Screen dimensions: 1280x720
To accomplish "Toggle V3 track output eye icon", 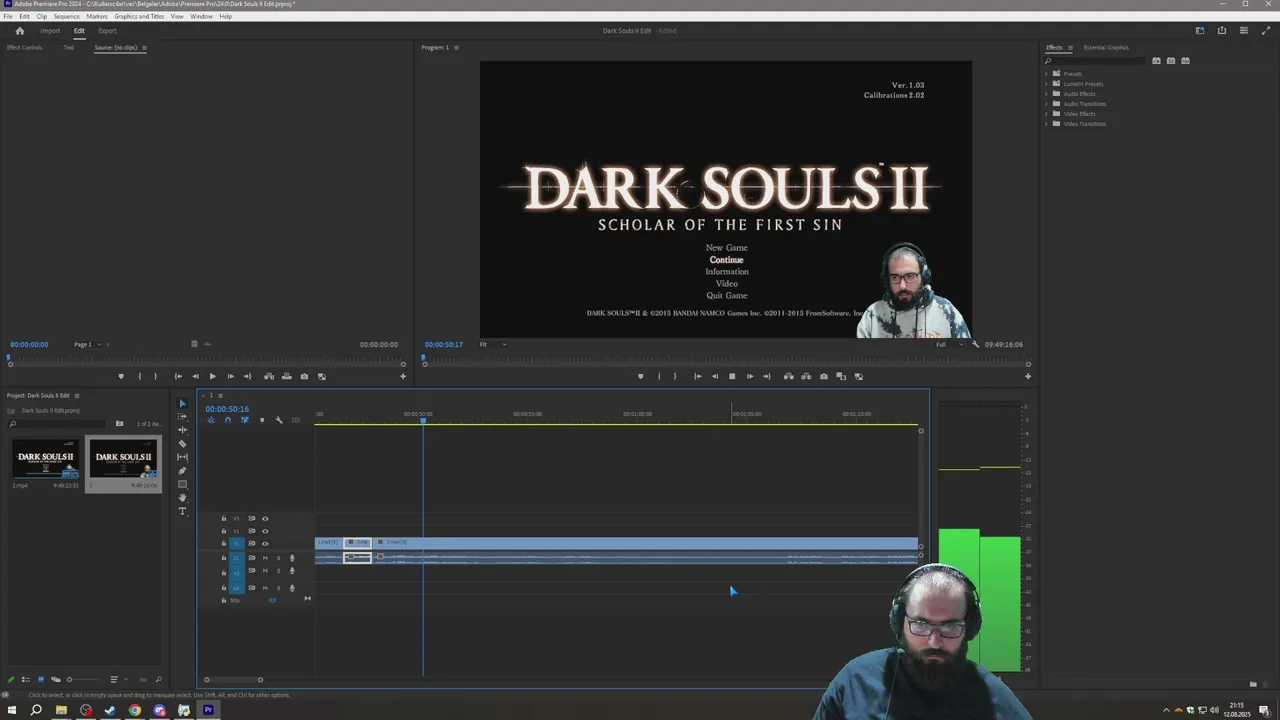I will point(265,519).
